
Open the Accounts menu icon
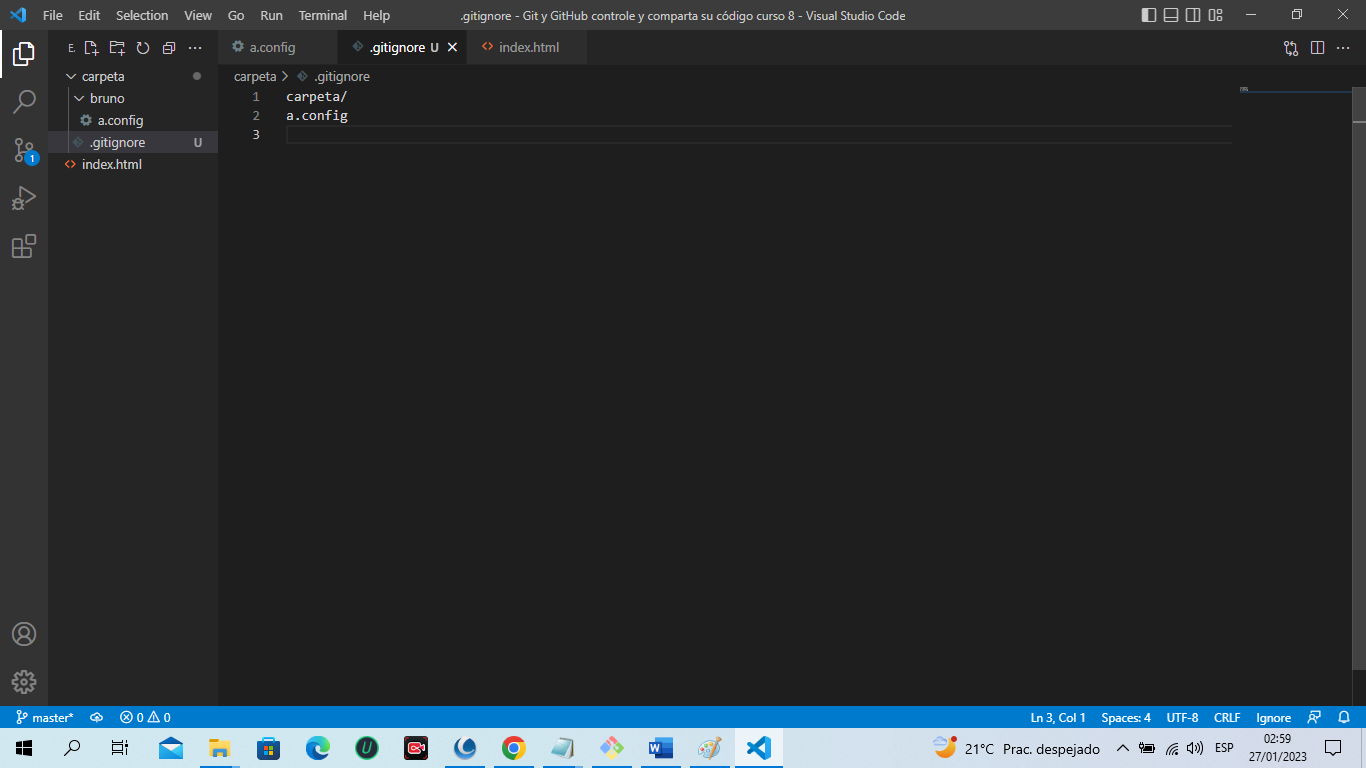point(24,634)
